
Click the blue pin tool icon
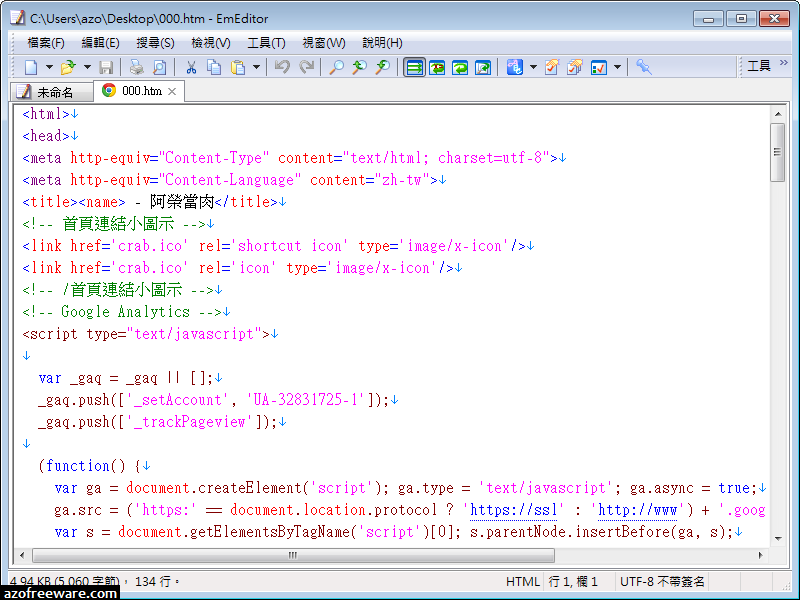tap(644, 67)
